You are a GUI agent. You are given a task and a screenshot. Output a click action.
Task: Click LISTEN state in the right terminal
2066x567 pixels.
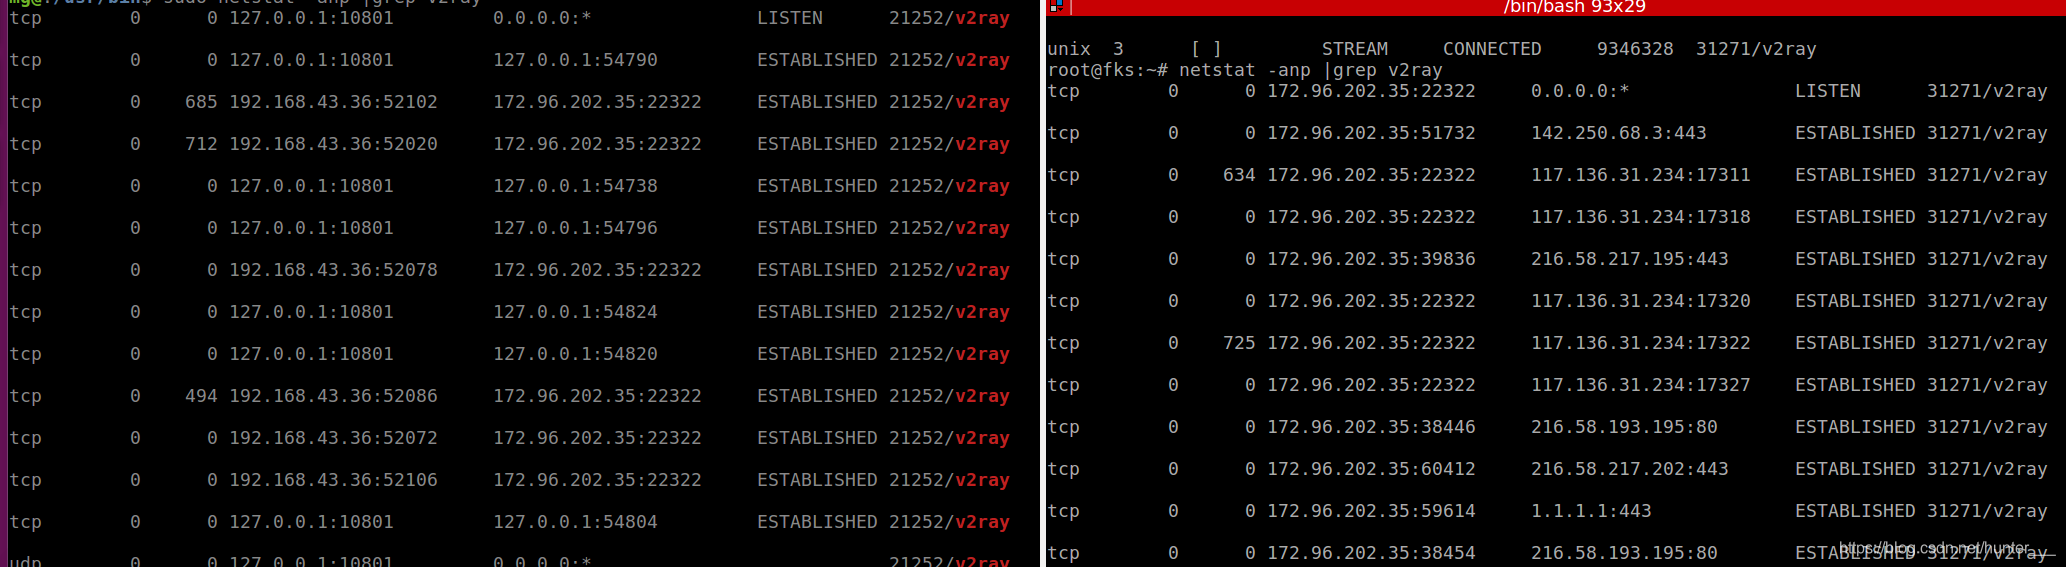pos(1828,91)
